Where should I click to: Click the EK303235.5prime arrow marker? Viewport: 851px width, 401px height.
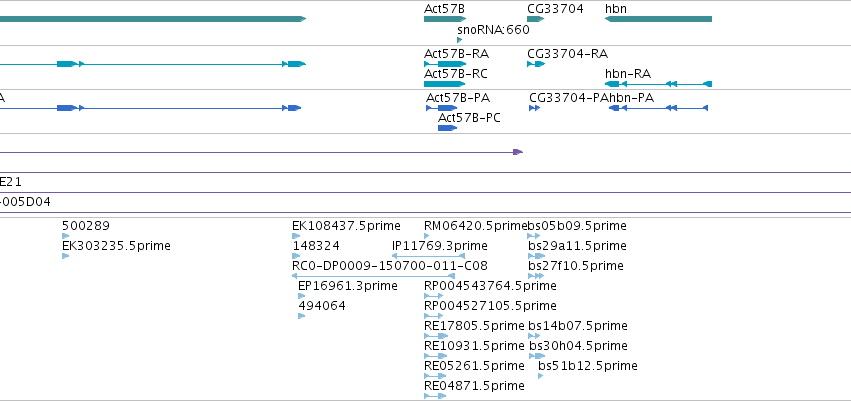point(66,256)
